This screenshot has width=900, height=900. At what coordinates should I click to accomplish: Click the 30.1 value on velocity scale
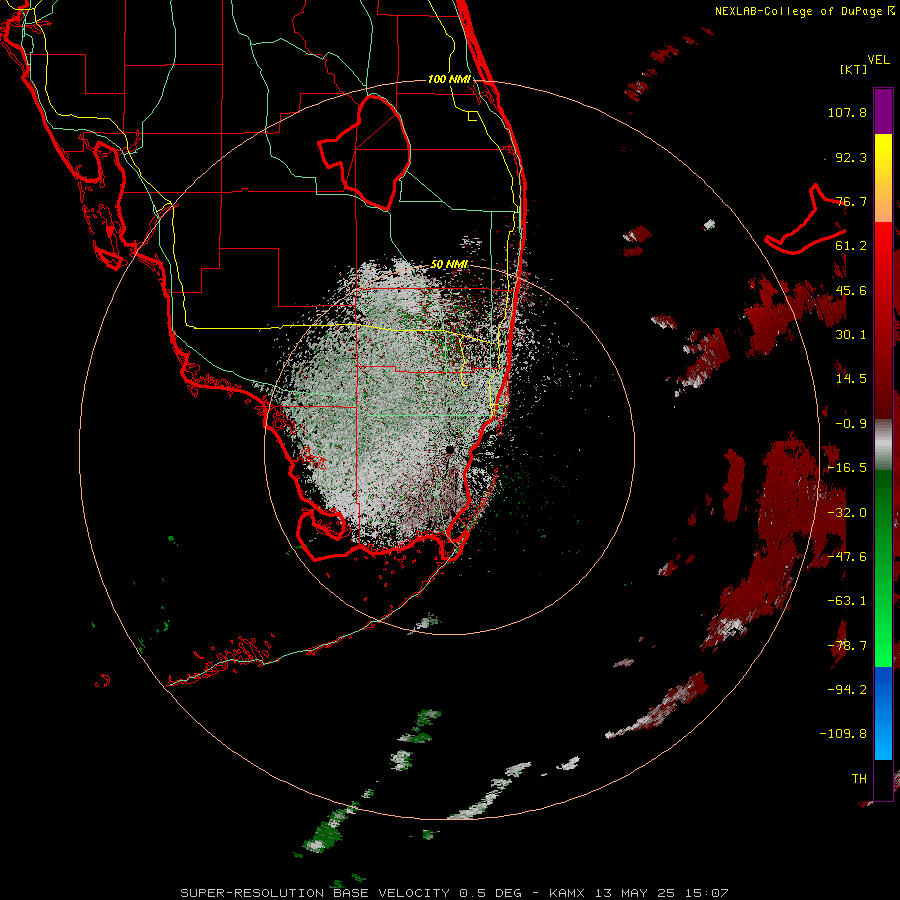point(851,335)
